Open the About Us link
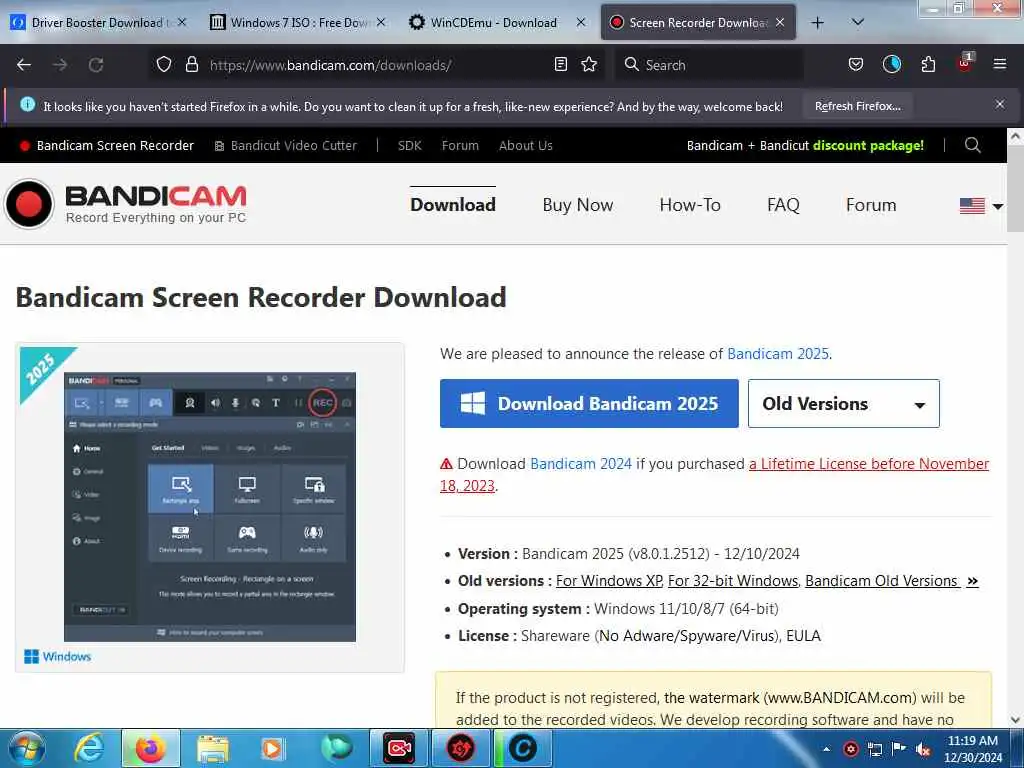 526,146
